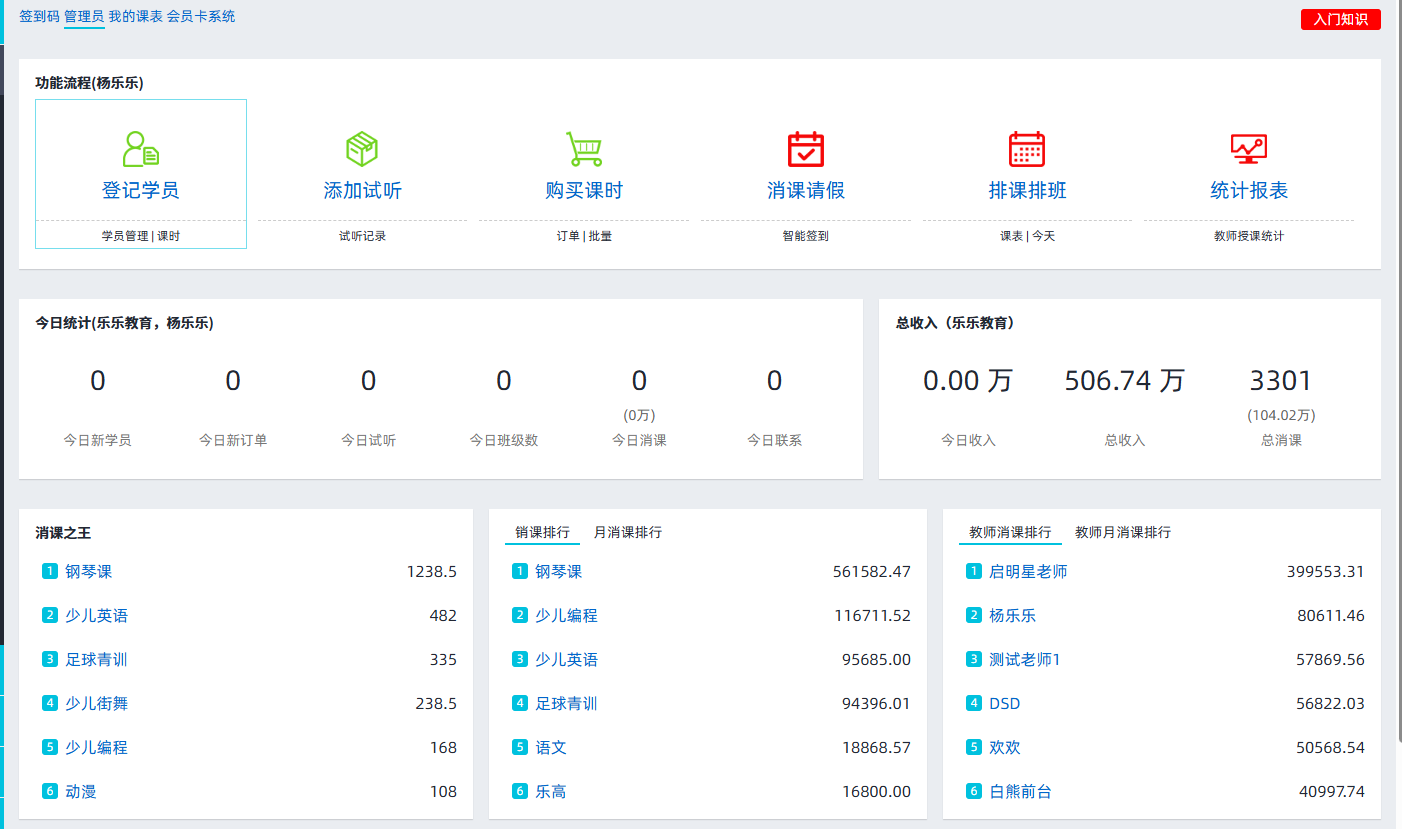Open 钢琴课 in the 销课排行 list
This screenshot has width=1402, height=829.
pos(559,571)
